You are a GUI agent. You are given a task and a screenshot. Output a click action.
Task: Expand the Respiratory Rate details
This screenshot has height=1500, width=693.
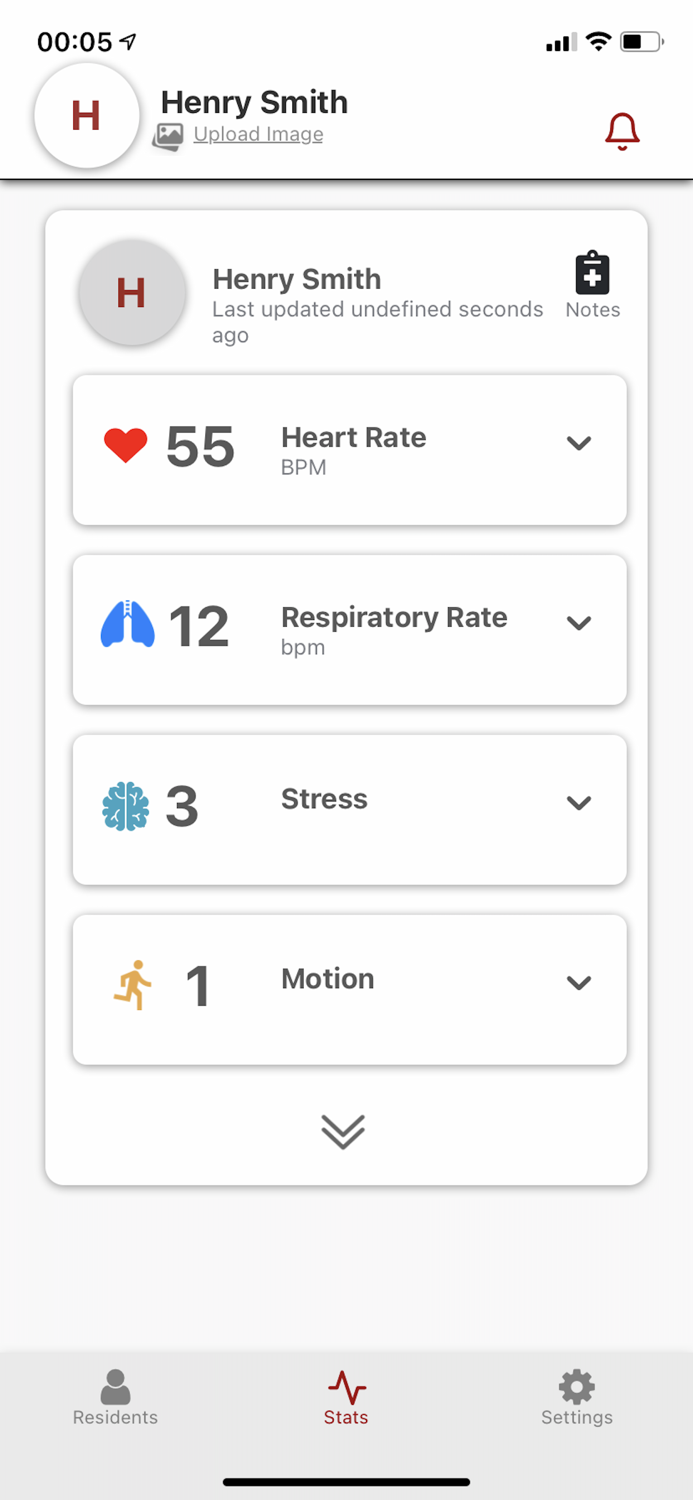pos(578,623)
